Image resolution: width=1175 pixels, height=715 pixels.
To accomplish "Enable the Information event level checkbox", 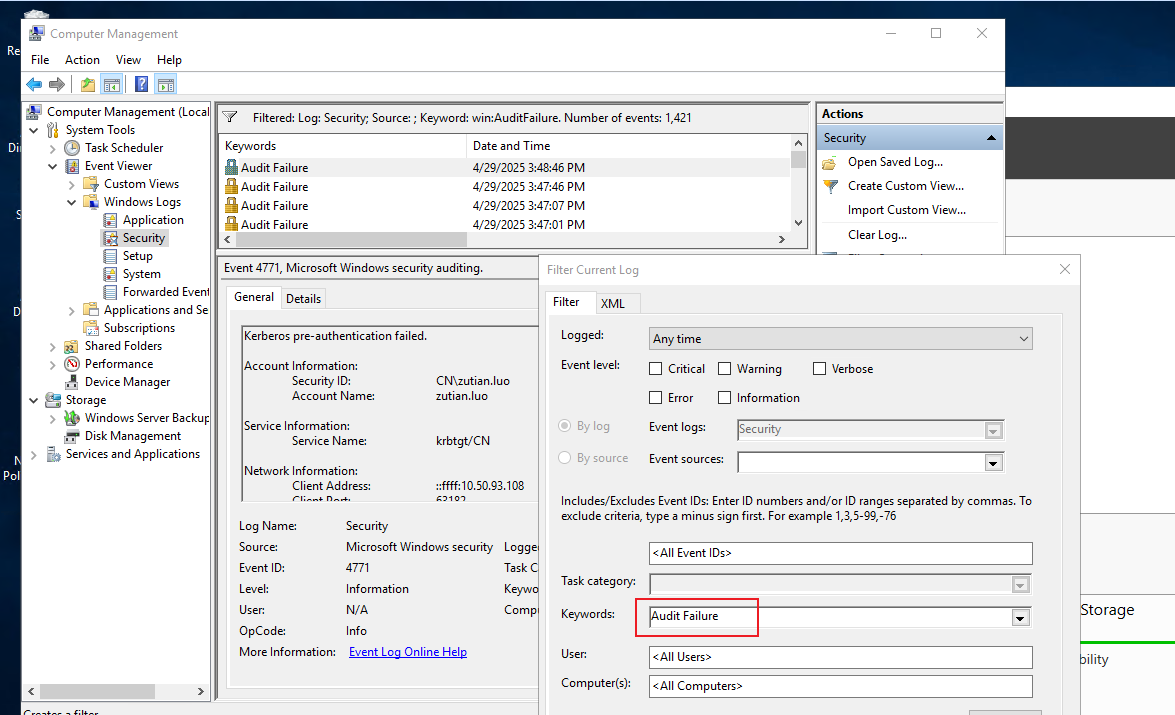I will [x=725, y=398].
